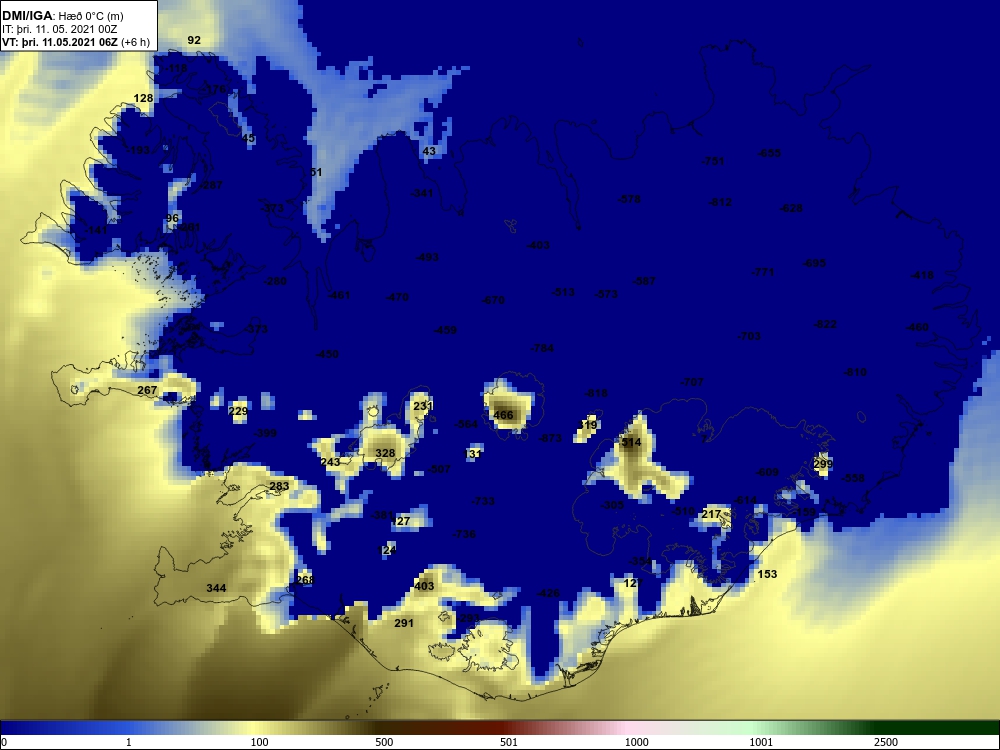
Task: Click the map value 96
Action: 172,218
